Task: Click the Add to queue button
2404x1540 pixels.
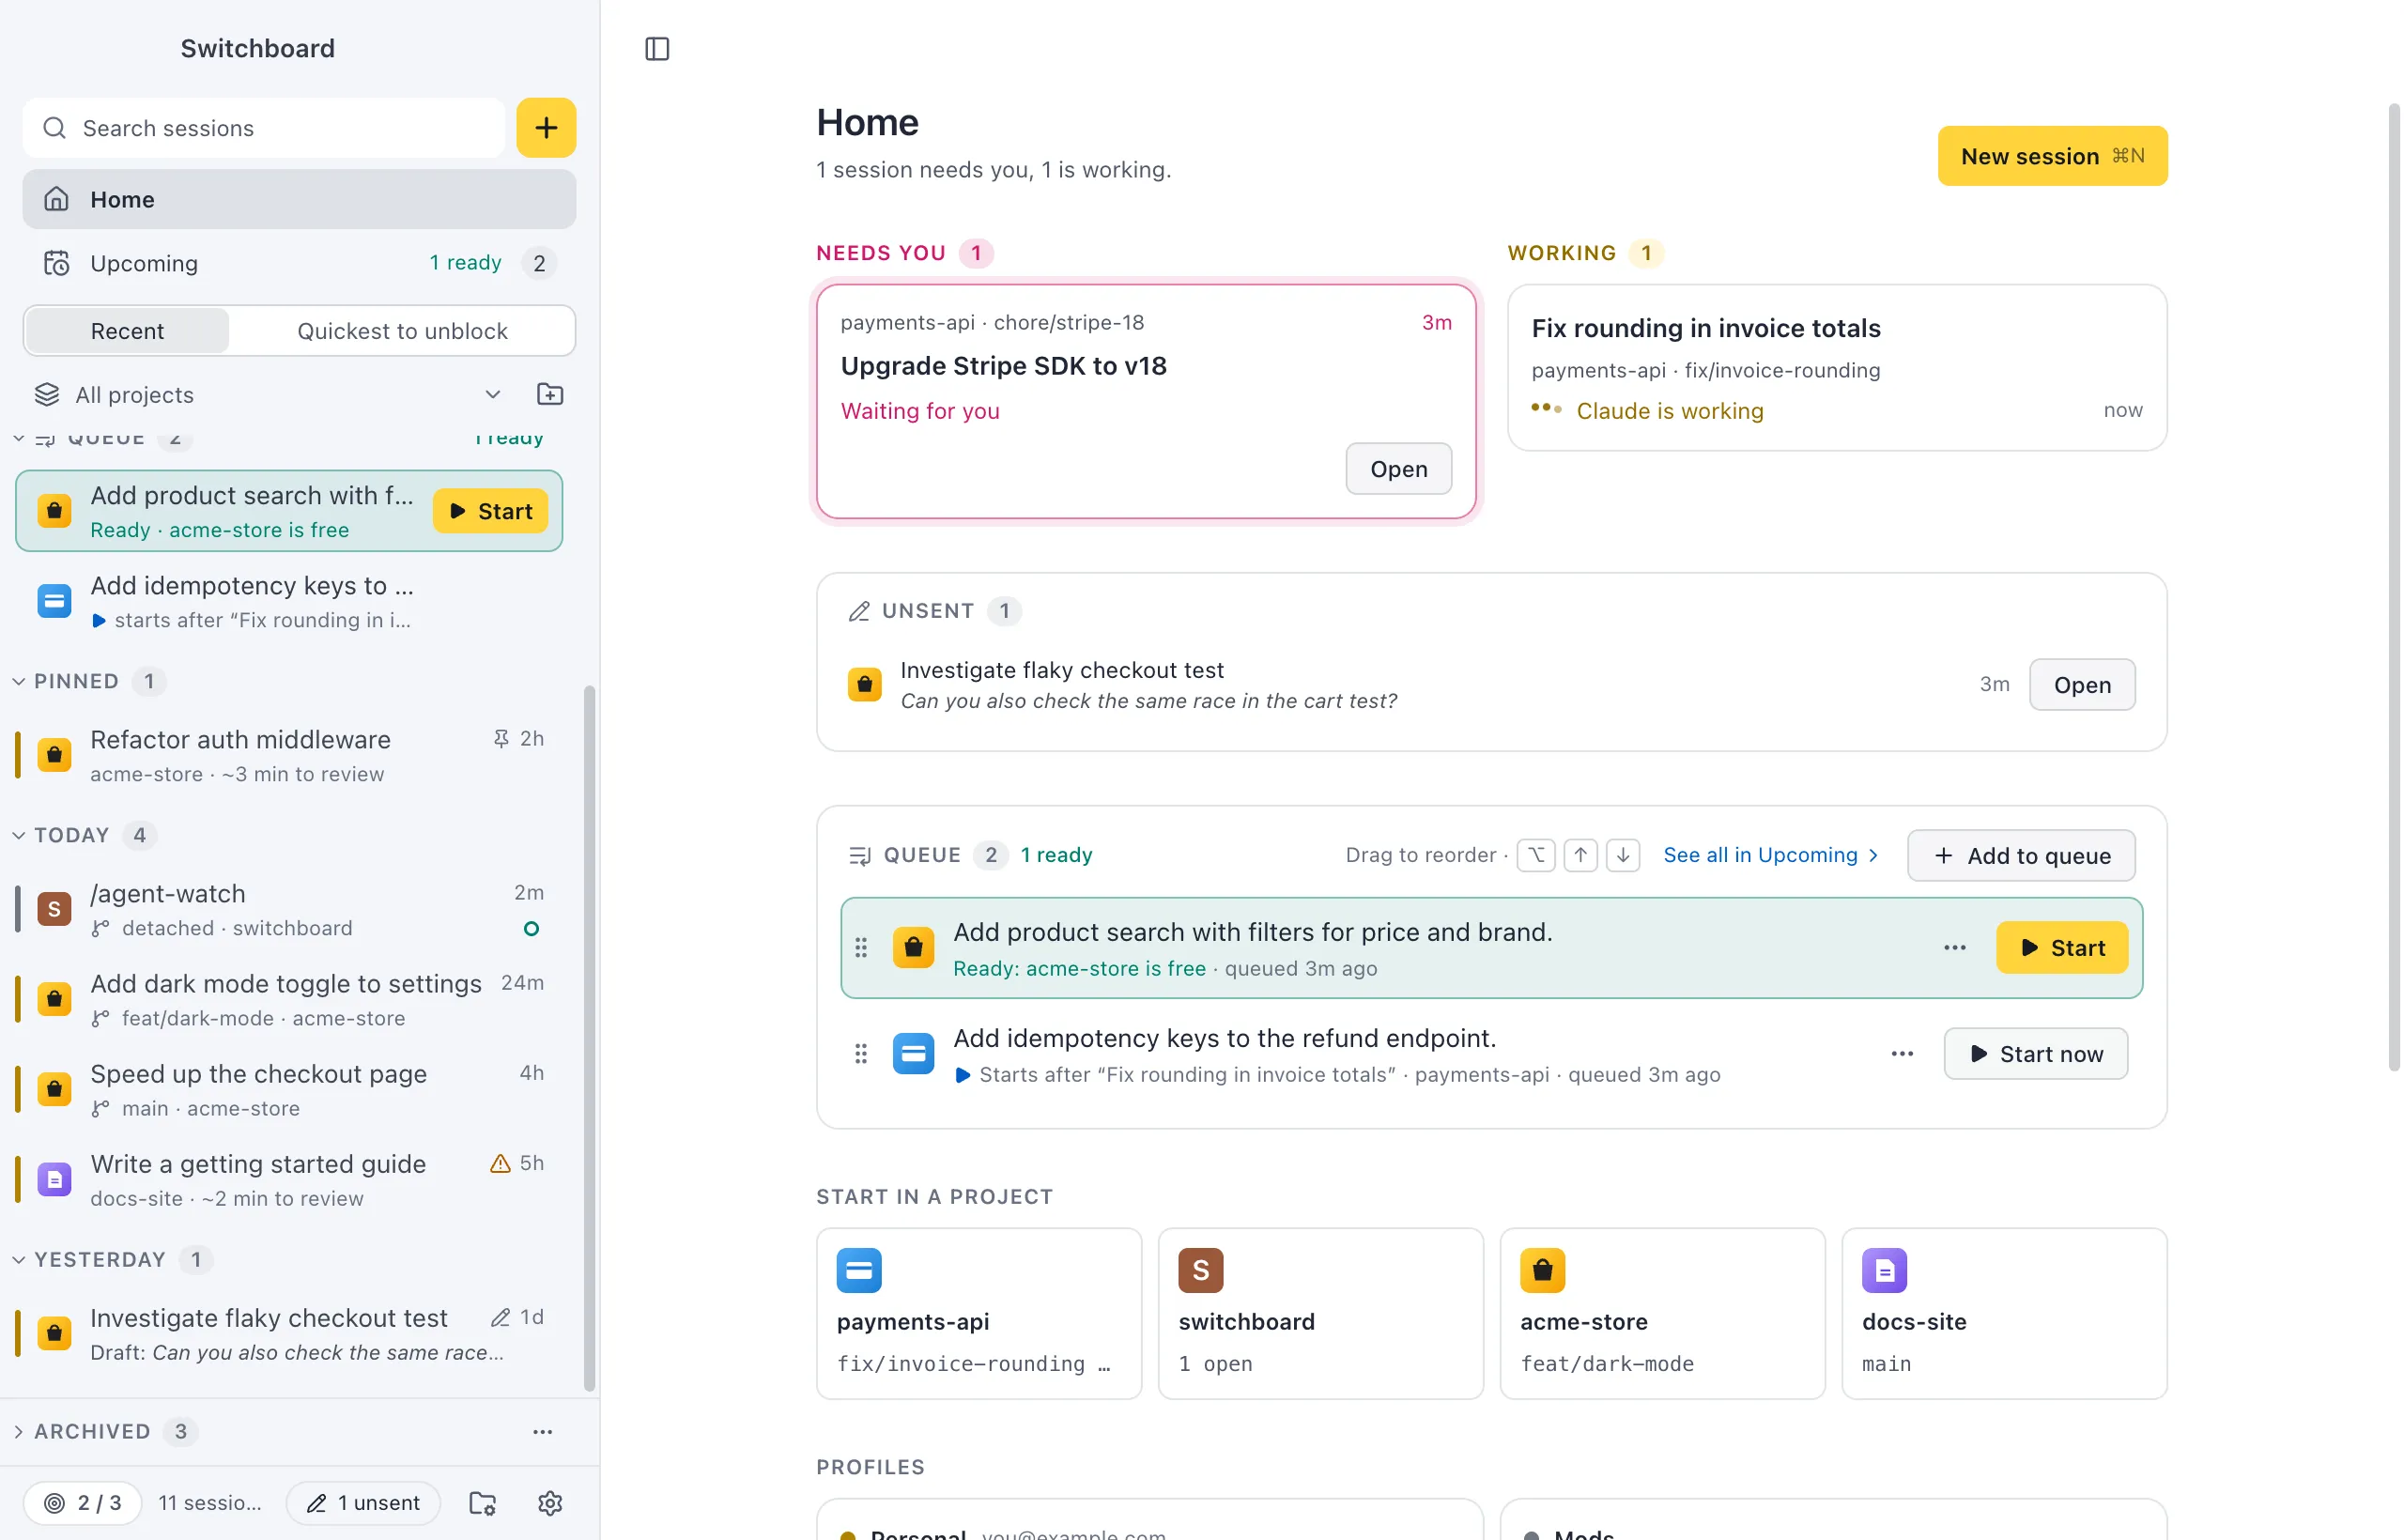Action: pyautogui.click(x=2021, y=855)
